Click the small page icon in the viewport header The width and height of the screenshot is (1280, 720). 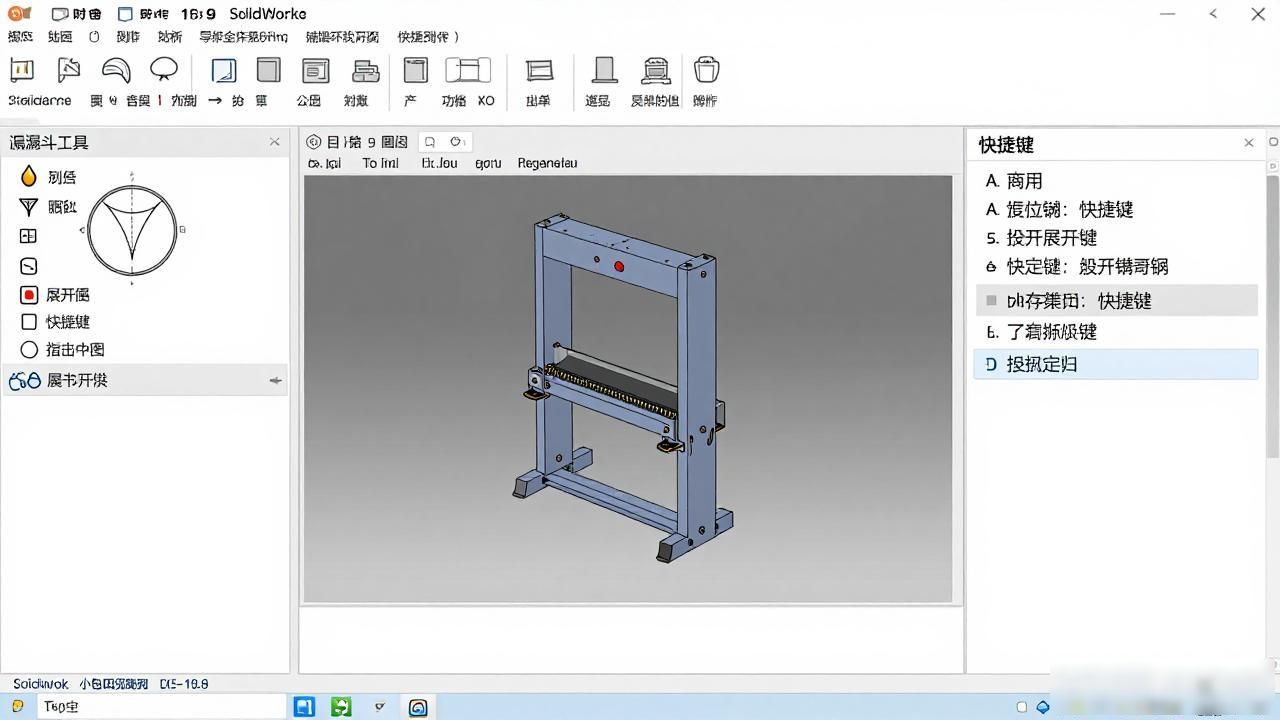tap(430, 142)
